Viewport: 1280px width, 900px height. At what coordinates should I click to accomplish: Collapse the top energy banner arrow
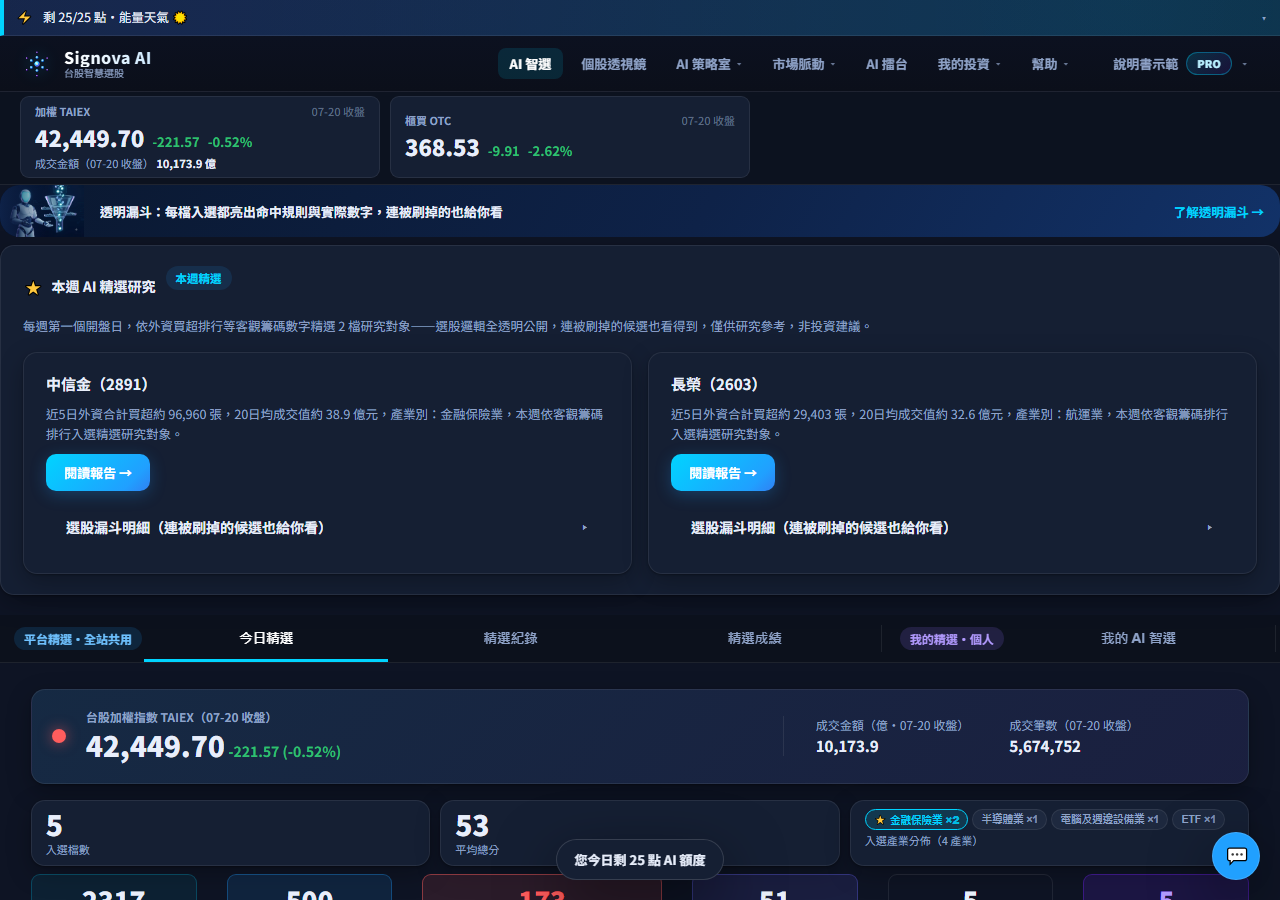(1264, 18)
